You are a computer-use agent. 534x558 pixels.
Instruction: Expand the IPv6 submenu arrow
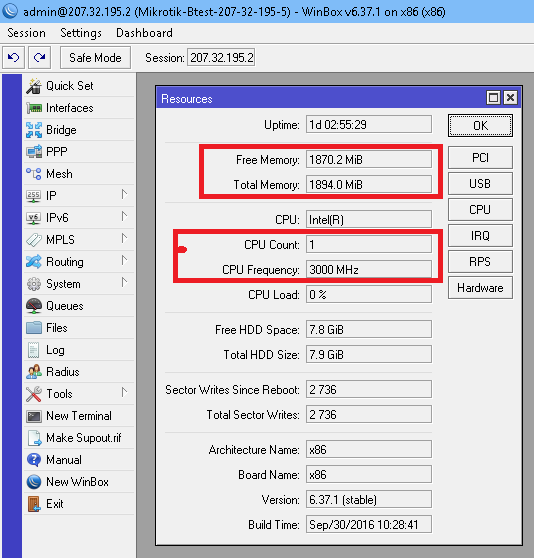pos(124,216)
